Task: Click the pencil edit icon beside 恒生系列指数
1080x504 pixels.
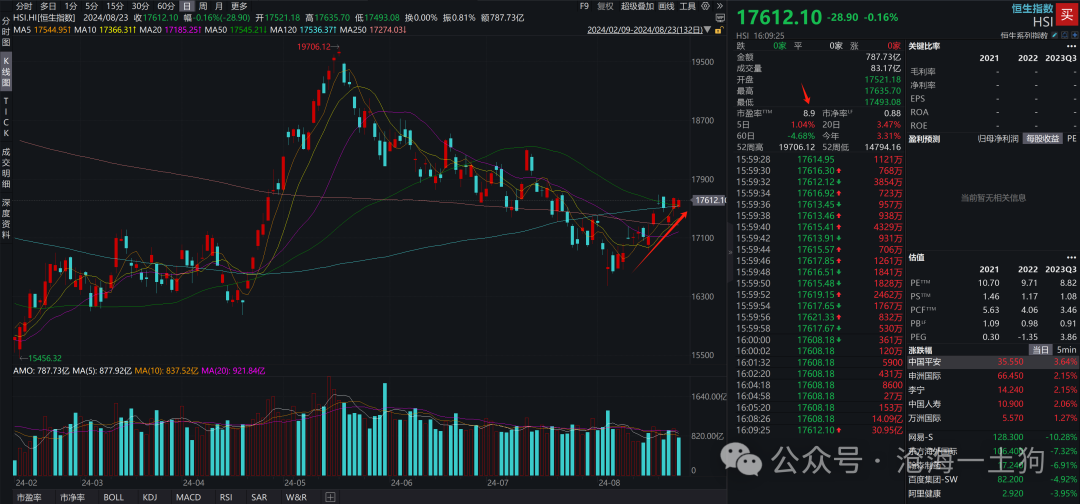Action: 1054,34
